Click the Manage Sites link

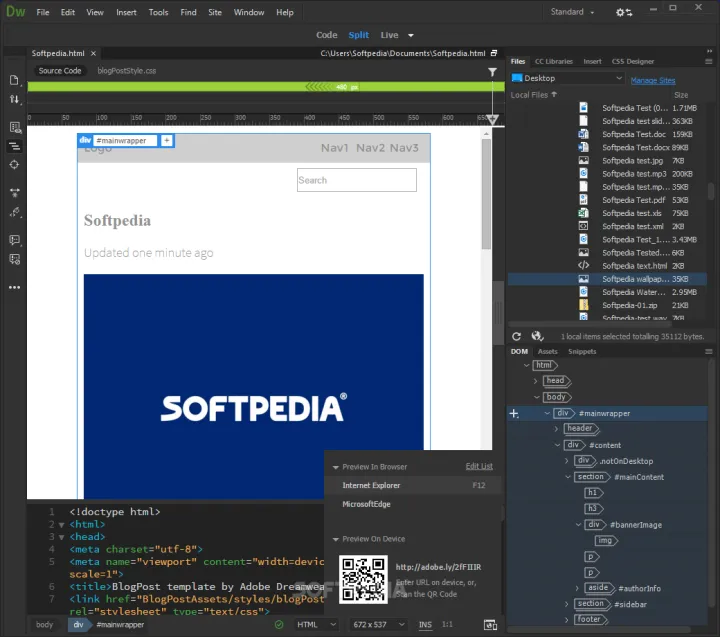652,80
